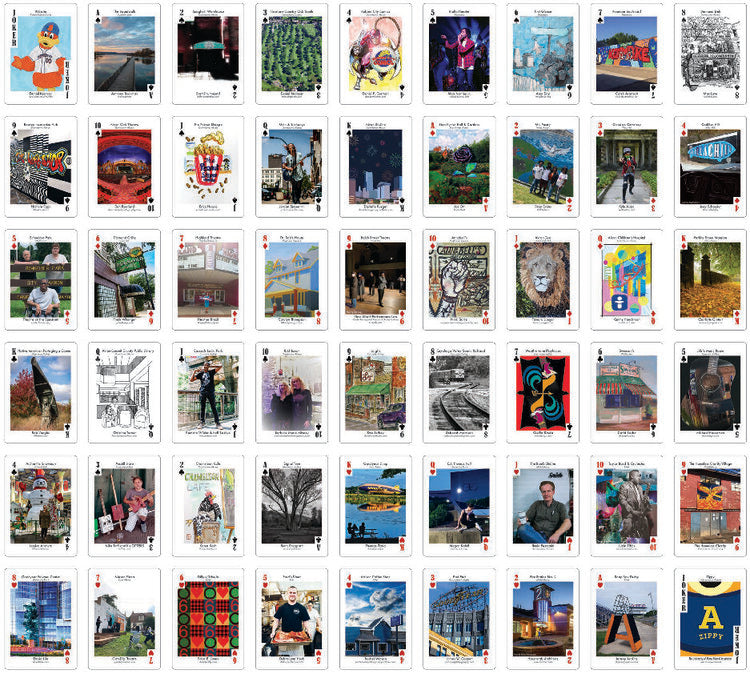Choose the Ace of Hearts letter A sculpture card
This screenshot has width=750, height=674.
click(627, 619)
